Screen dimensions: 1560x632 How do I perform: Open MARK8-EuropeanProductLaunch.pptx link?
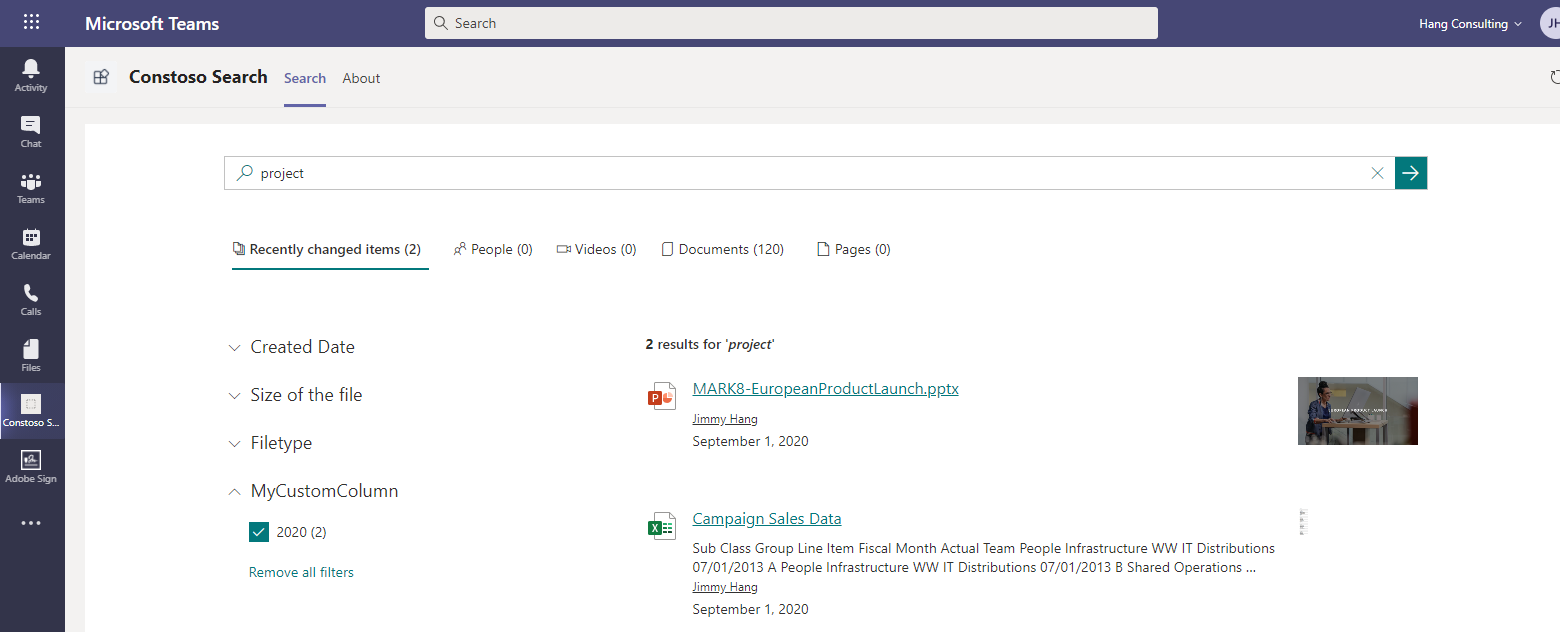826,389
